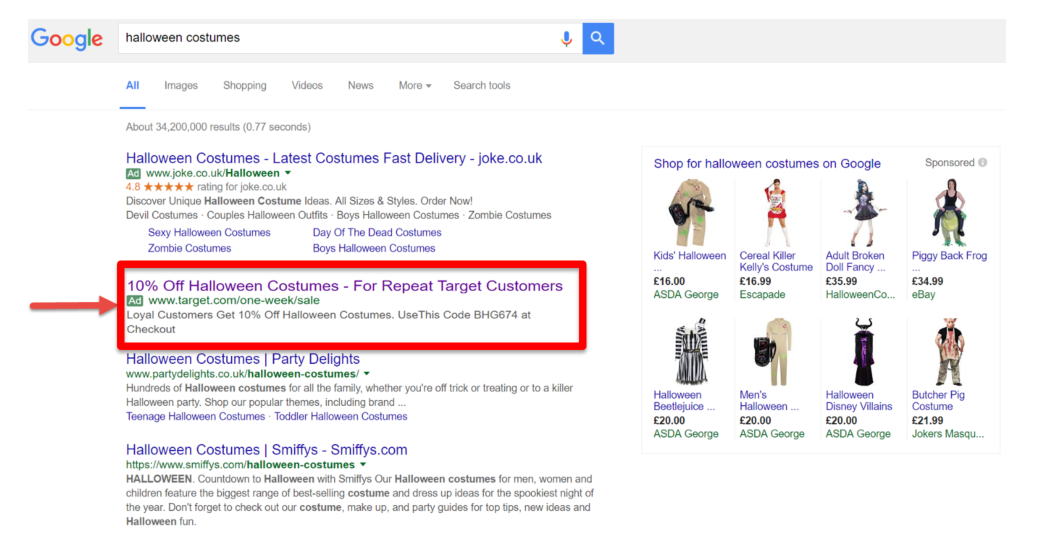Switch to the News tab
The image size is (1039, 546).
360,85
